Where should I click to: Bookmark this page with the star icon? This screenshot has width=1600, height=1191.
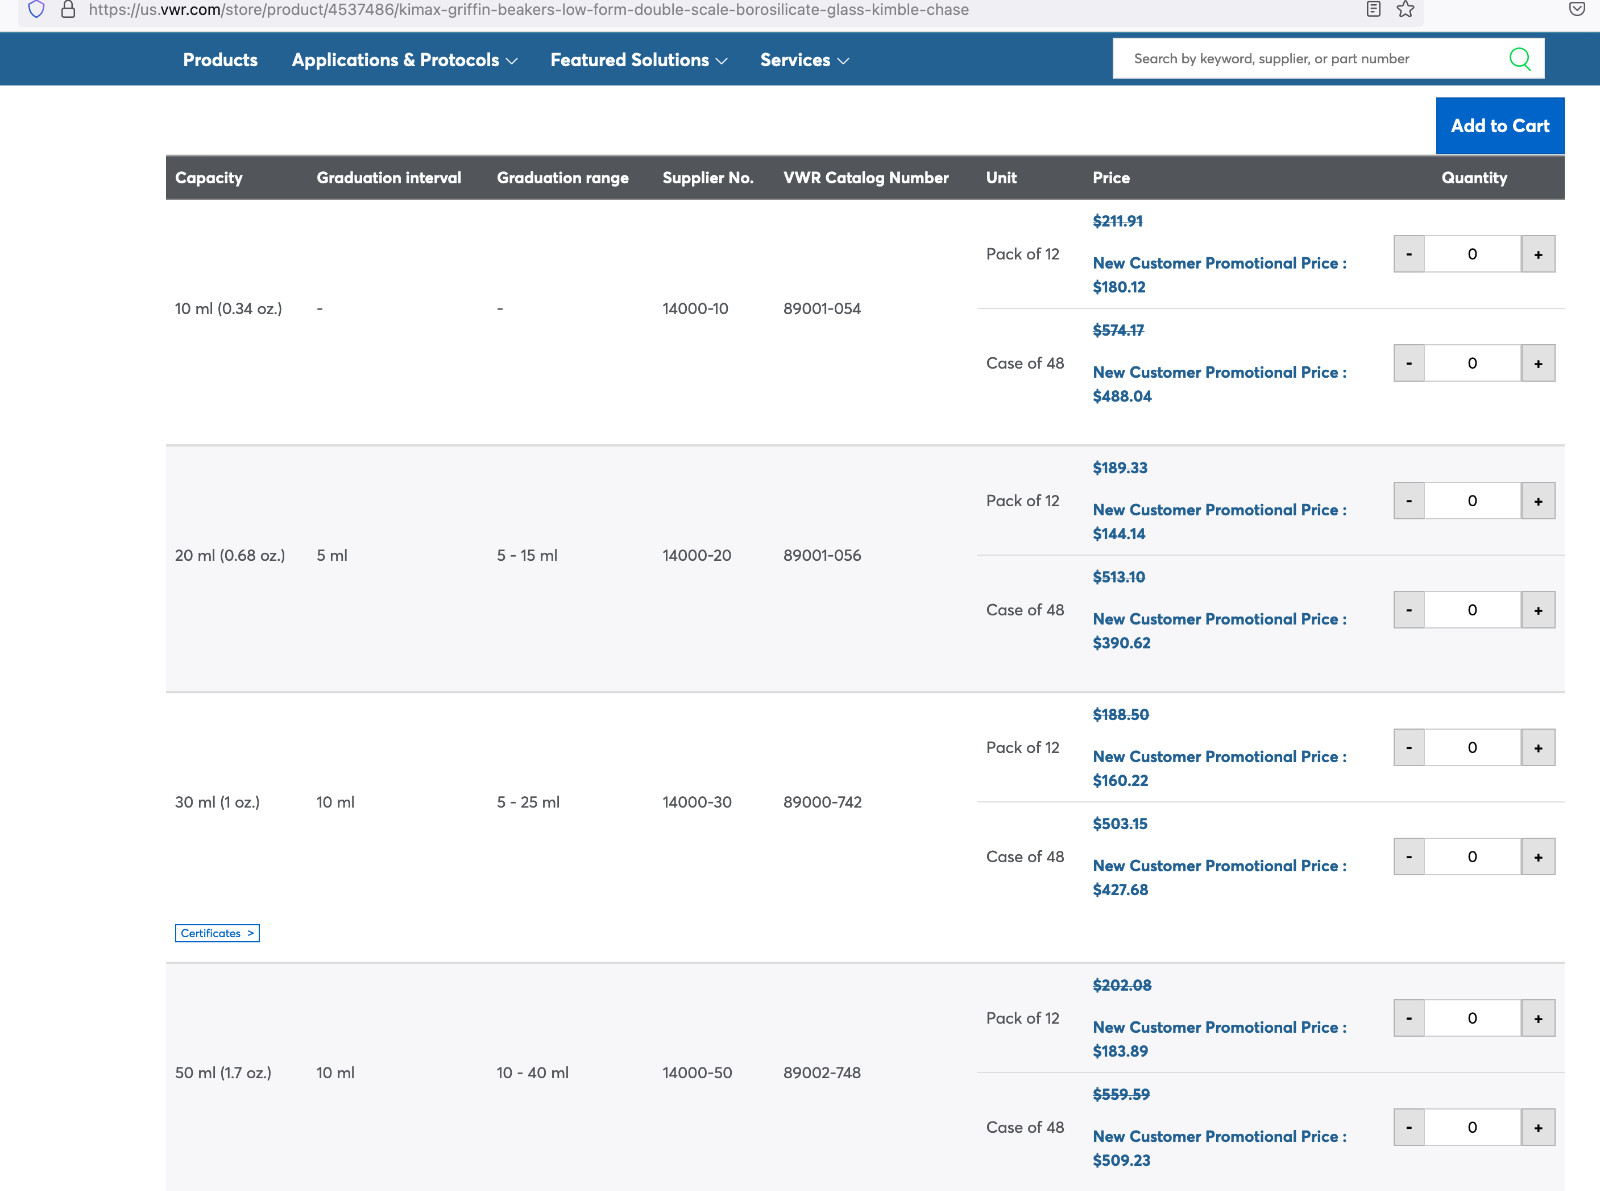pyautogui.click(x=1405, y=10)
